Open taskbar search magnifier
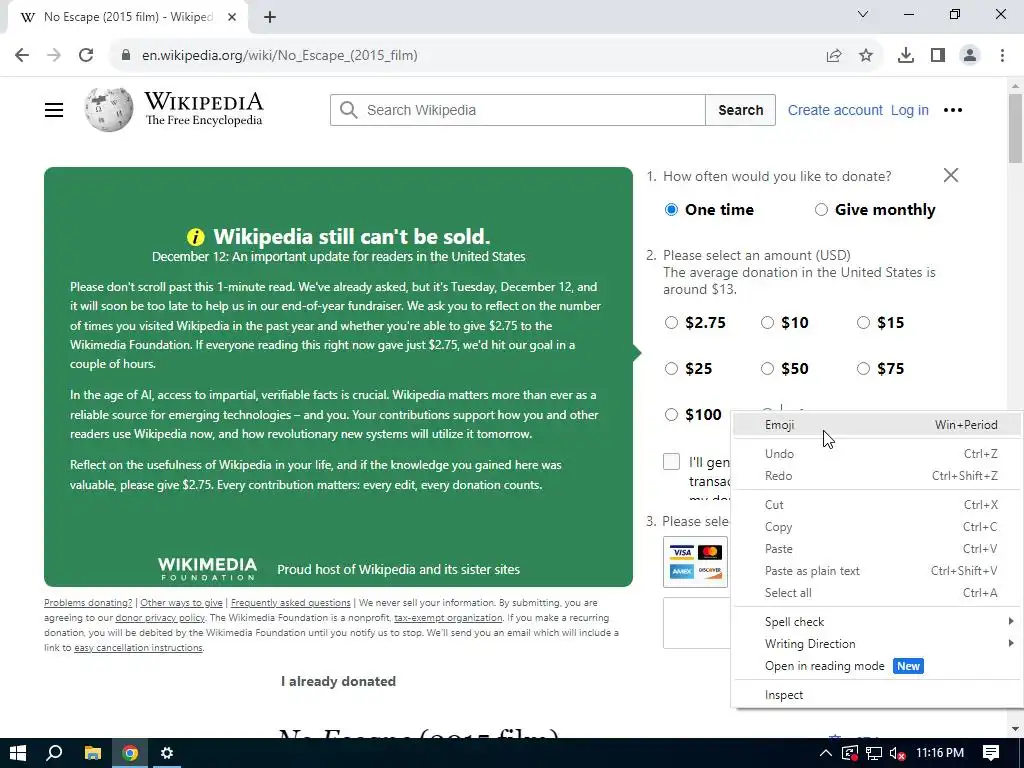Viewport: 1024px width, 768px height. click(x=55, y=753)
